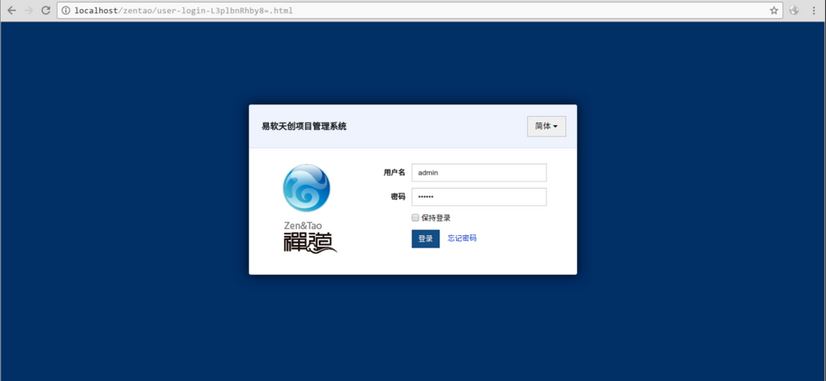Reload the page with refresh icon
The image size is (826, 381).
tap(46, 11)
